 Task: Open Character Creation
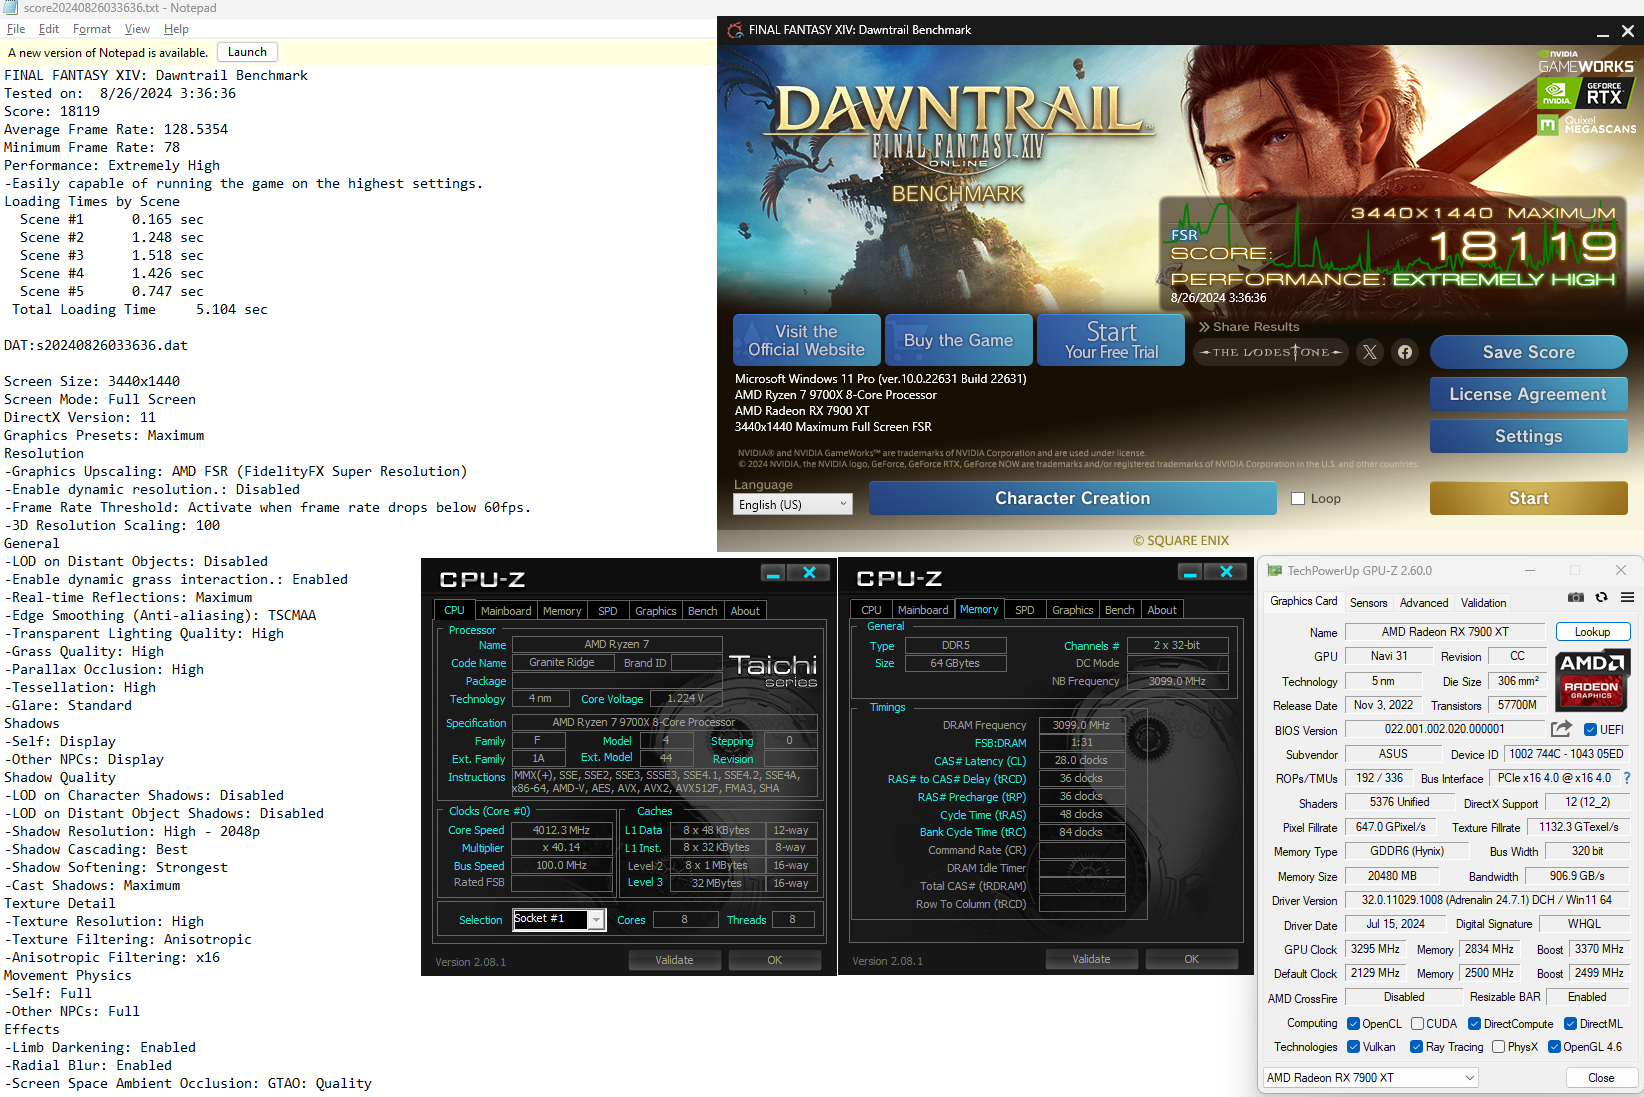tap(1072, 498)
